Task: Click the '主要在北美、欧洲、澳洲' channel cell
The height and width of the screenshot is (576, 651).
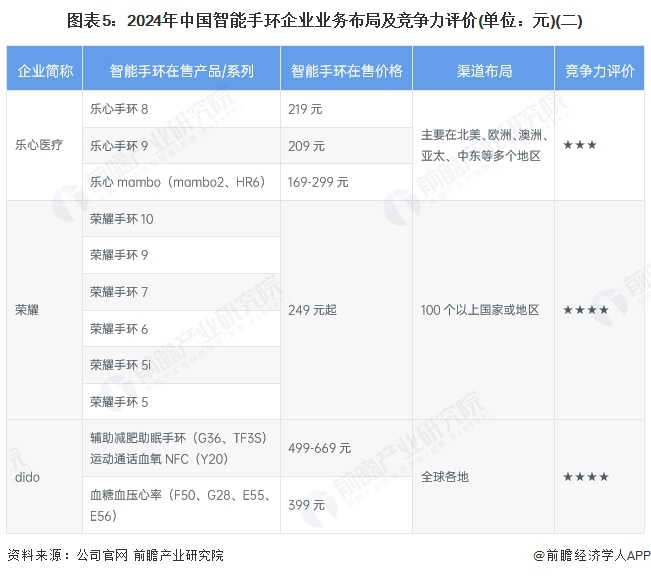Action: 484,145
